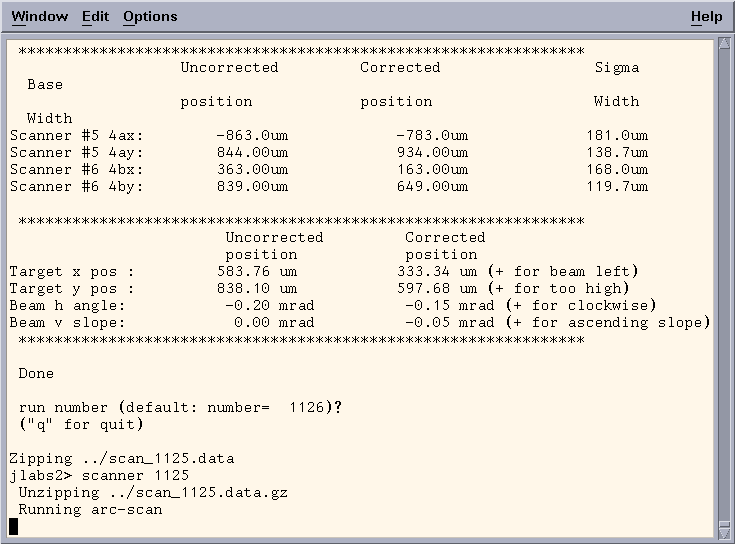The image size is (735, 544).
Task: Open the Window menu
Action: [39, 16]
